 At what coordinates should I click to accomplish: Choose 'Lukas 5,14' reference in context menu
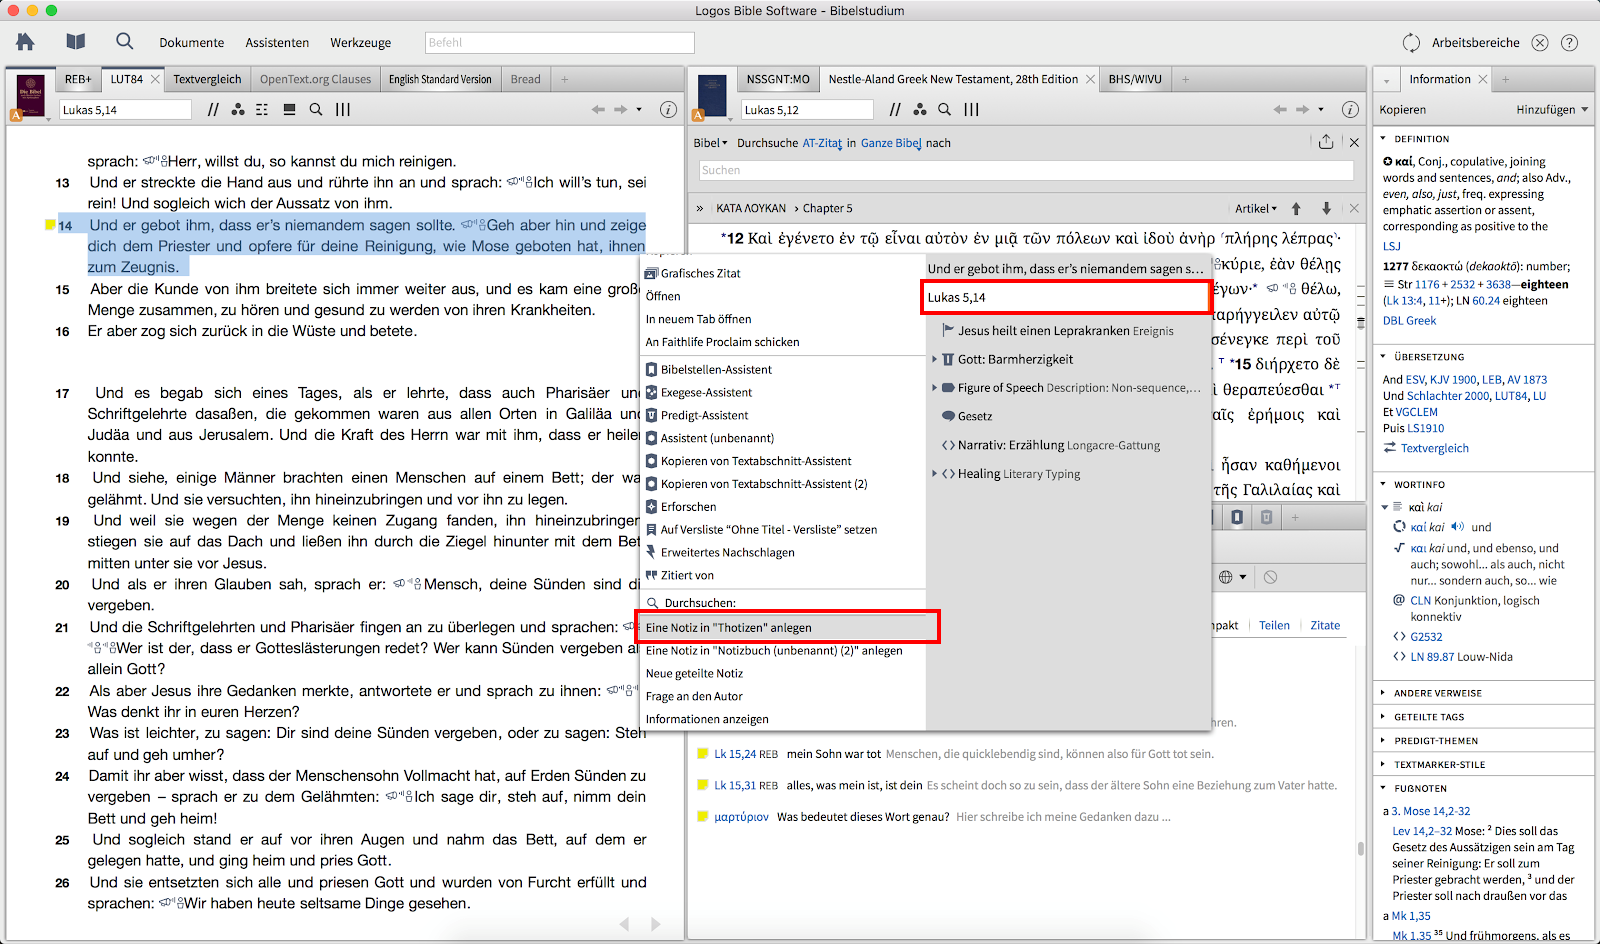pos(1066,297)
